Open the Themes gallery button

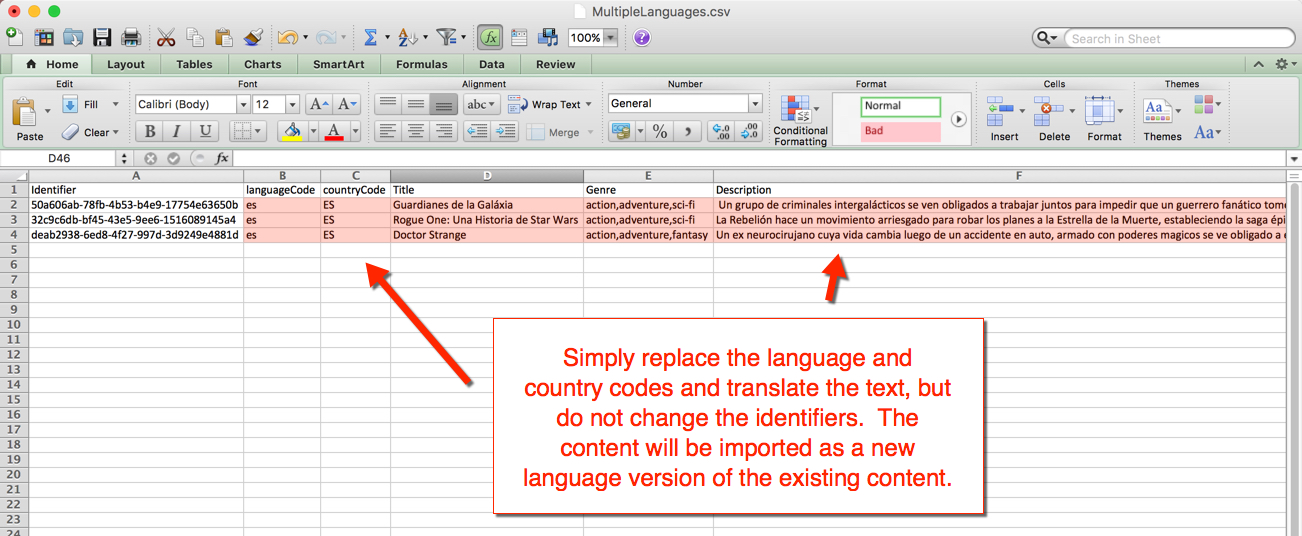(x=1162, y=119)
